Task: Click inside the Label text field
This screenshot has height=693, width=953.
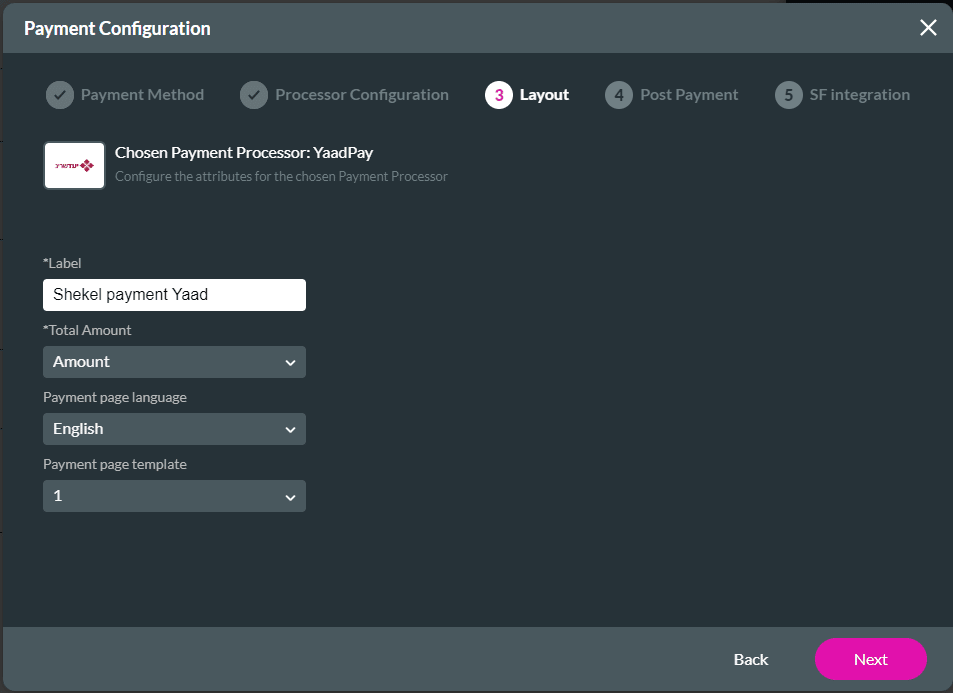Action: click(x=174, y=295)
